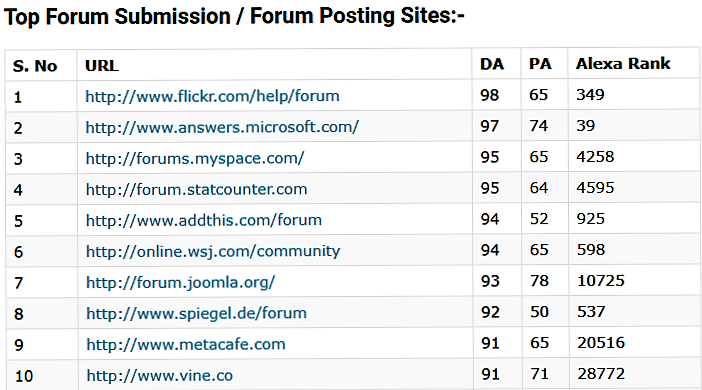Select the Alexa Rank value 10725
702x390 pixels.
point(601,281)
